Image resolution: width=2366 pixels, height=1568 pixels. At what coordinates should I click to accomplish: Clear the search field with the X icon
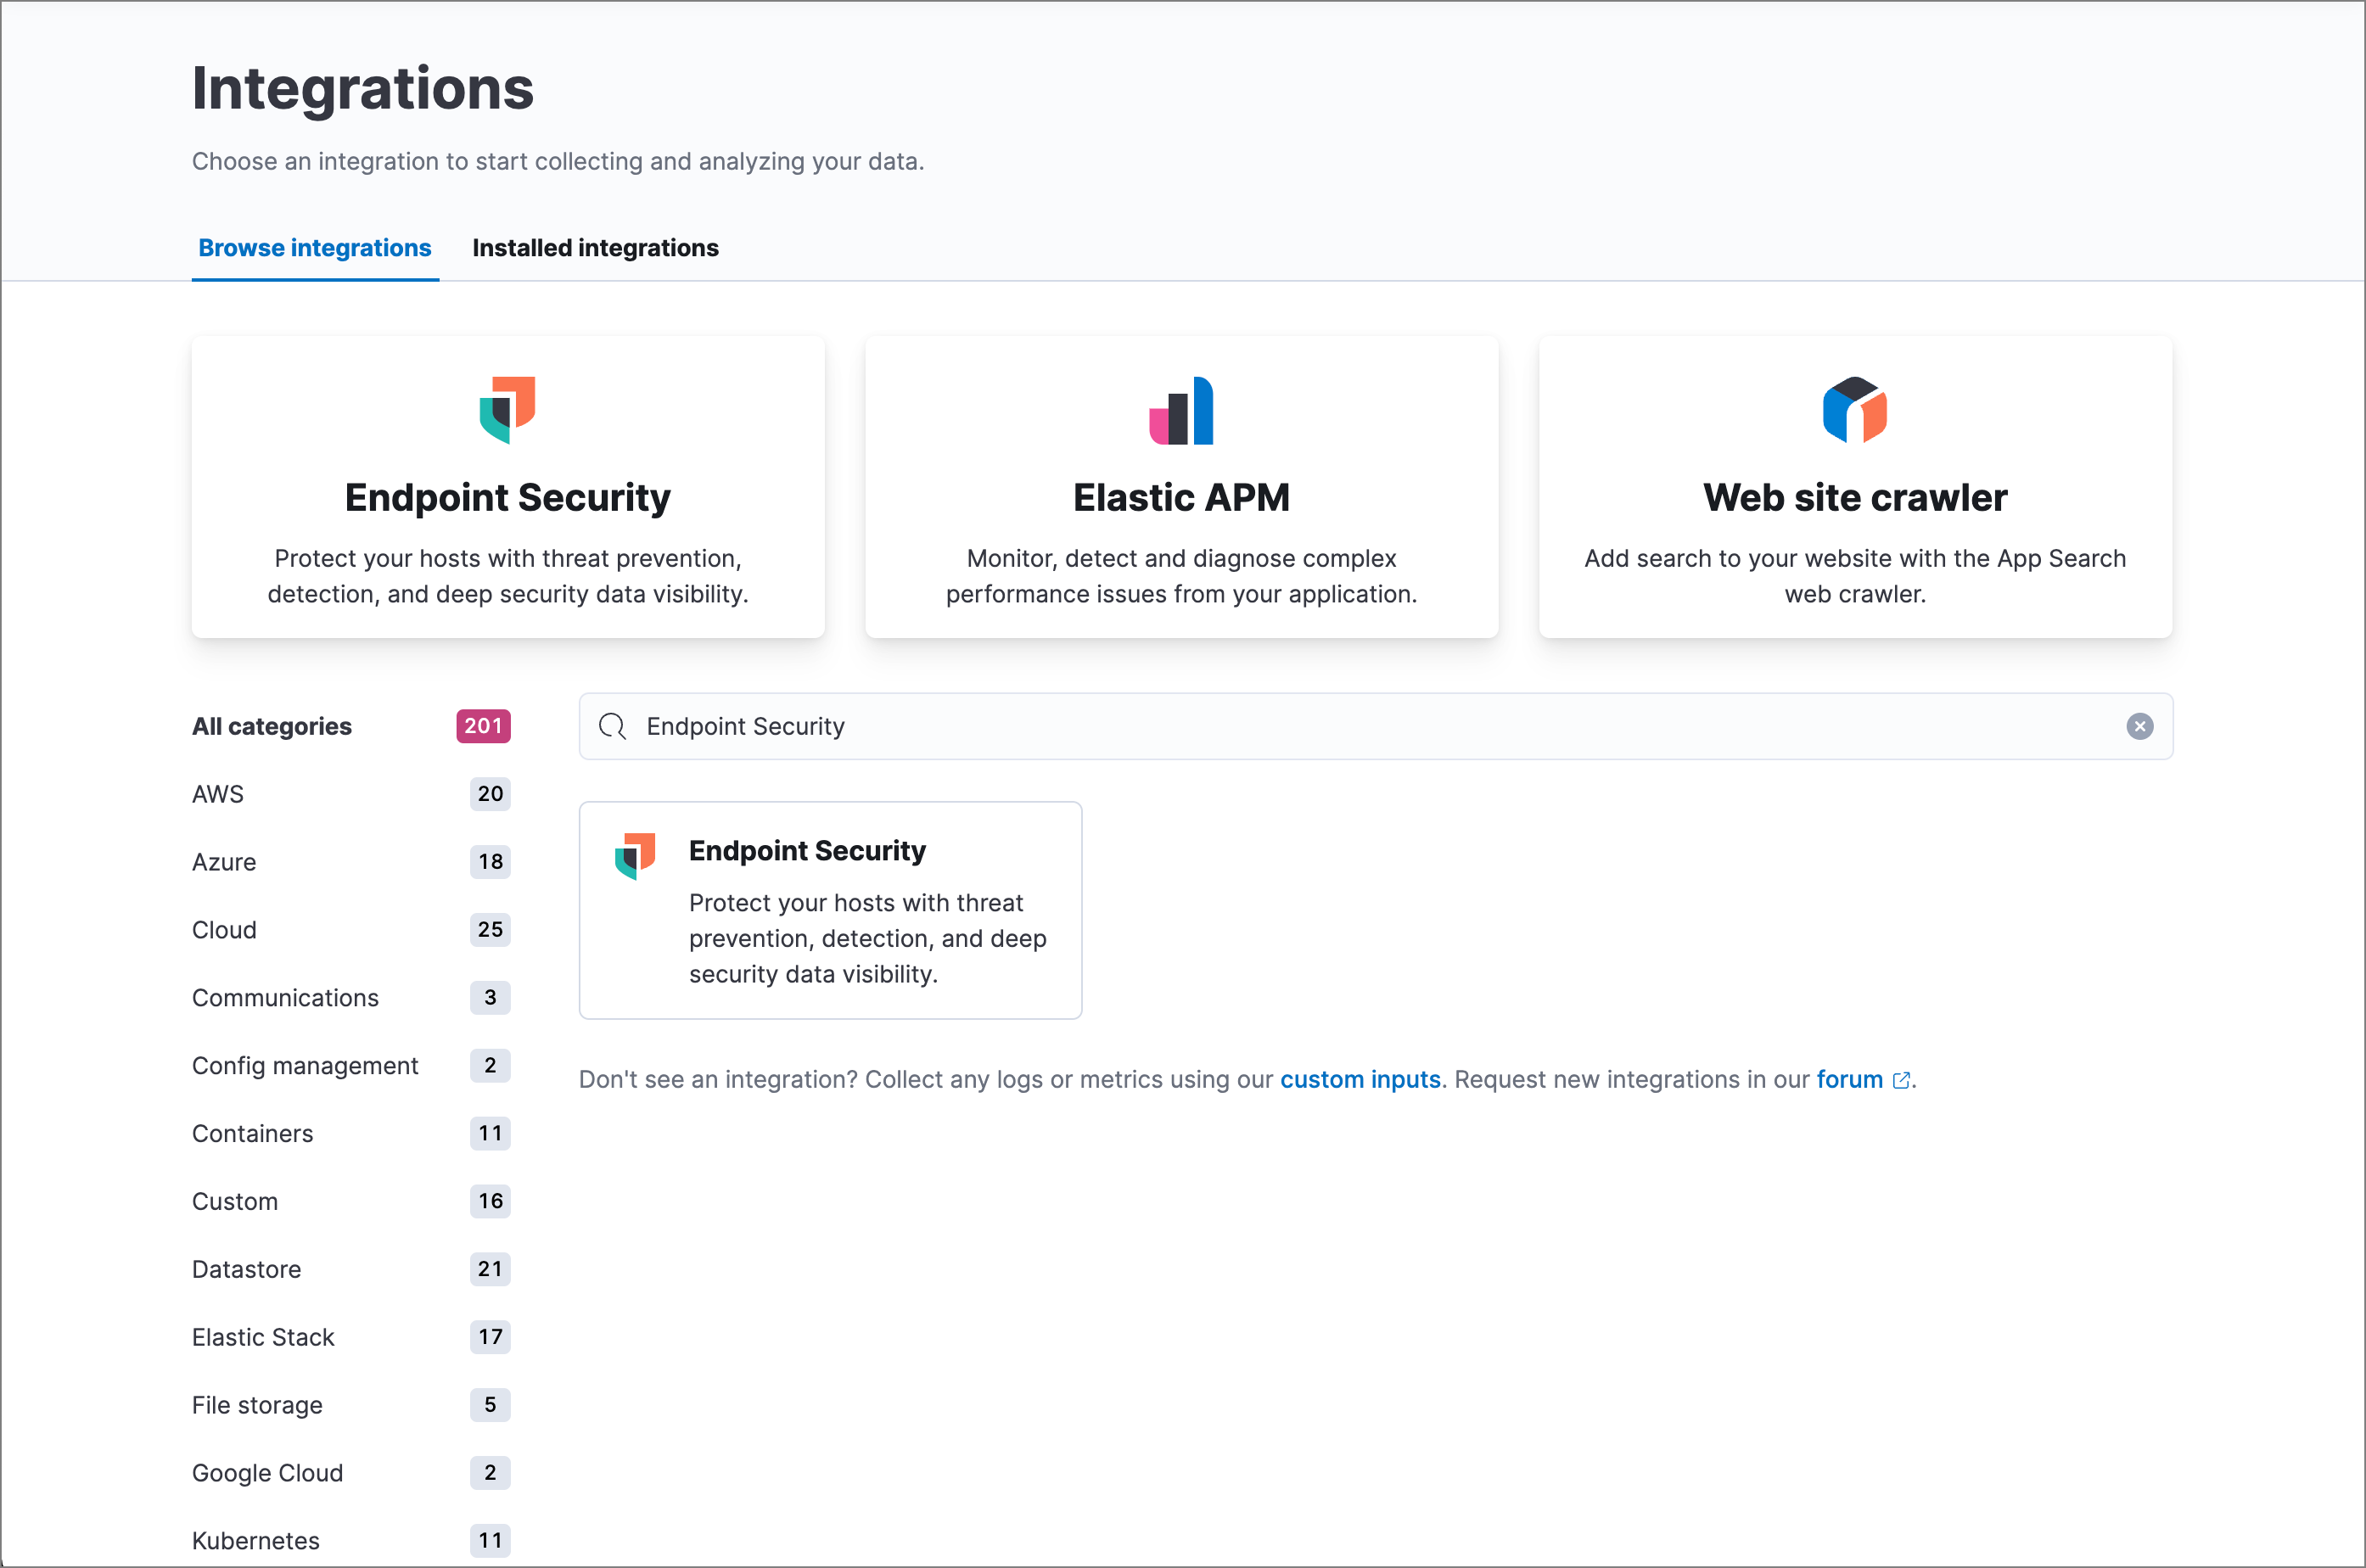click(x=2139, y=726)
